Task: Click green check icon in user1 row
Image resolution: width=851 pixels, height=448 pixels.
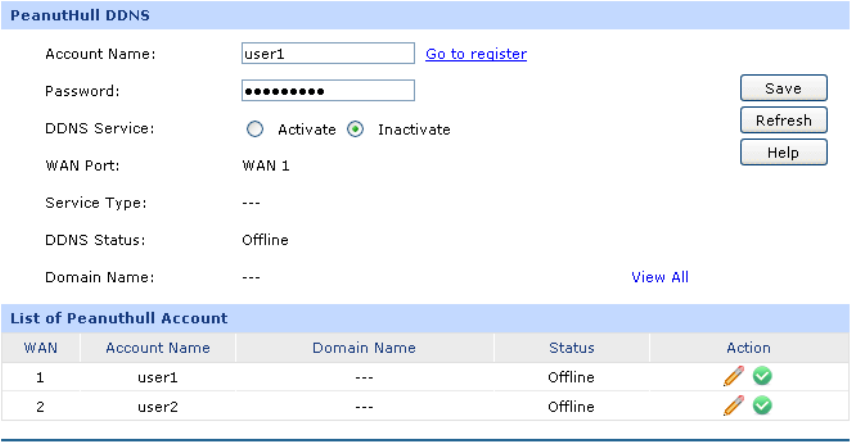Action: tap(762, 376)
